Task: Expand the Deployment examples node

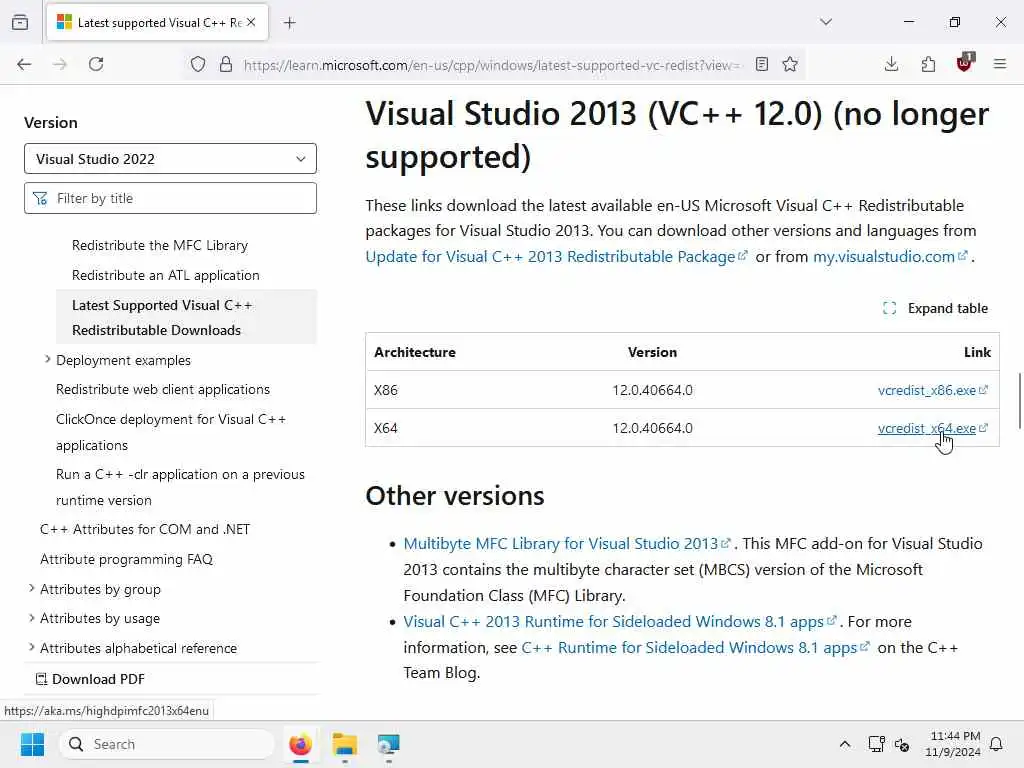Action: (x=47, y=359)
